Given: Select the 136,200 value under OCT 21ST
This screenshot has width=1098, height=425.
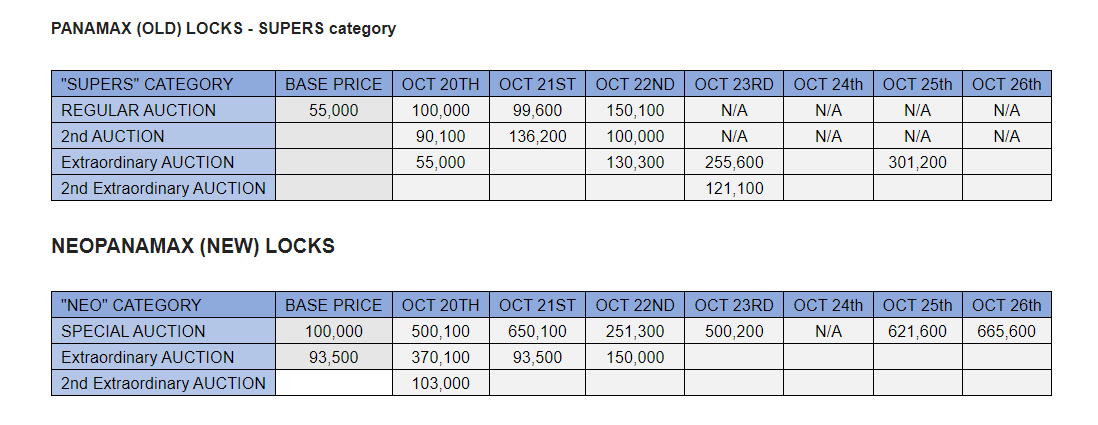Looking at the screenshot, I should click(x=537, y=136).
